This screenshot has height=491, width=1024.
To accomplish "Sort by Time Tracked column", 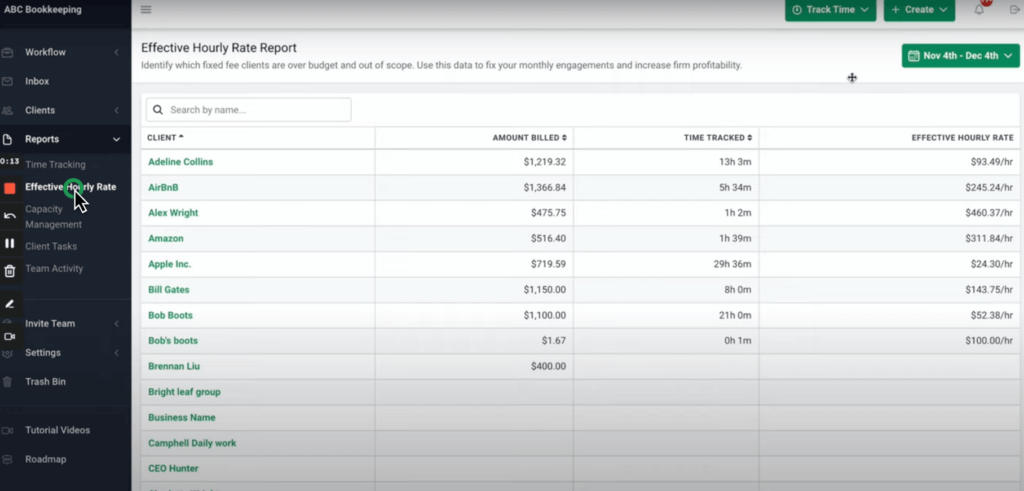I will [x=718, y=138].
